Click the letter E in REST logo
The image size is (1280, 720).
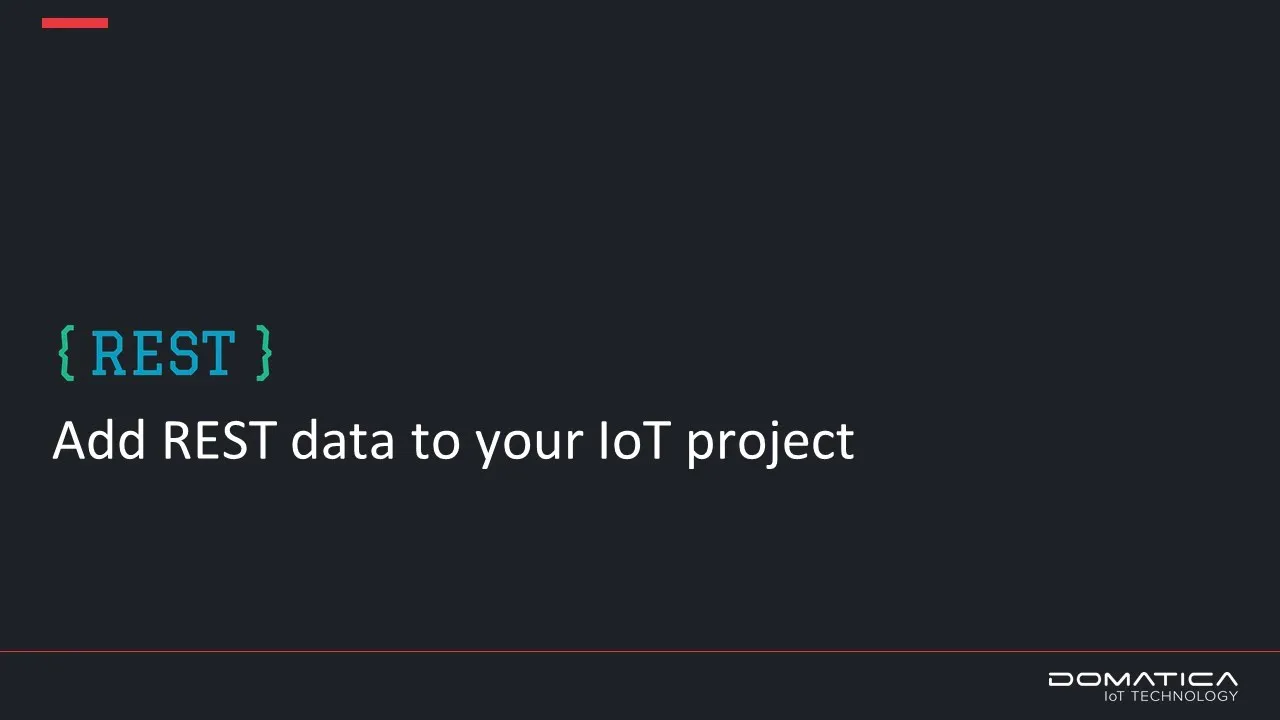point(145,354)
